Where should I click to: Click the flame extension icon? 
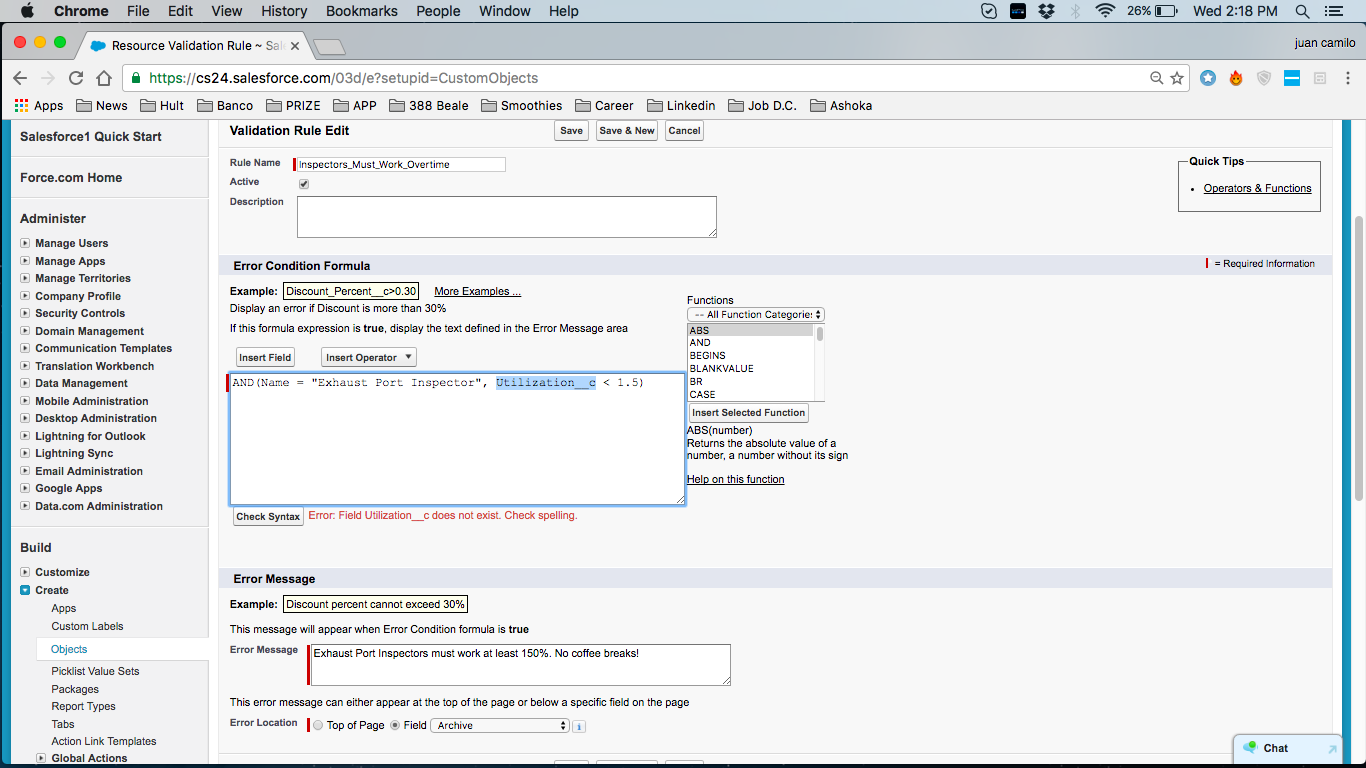click(1236, 78)
